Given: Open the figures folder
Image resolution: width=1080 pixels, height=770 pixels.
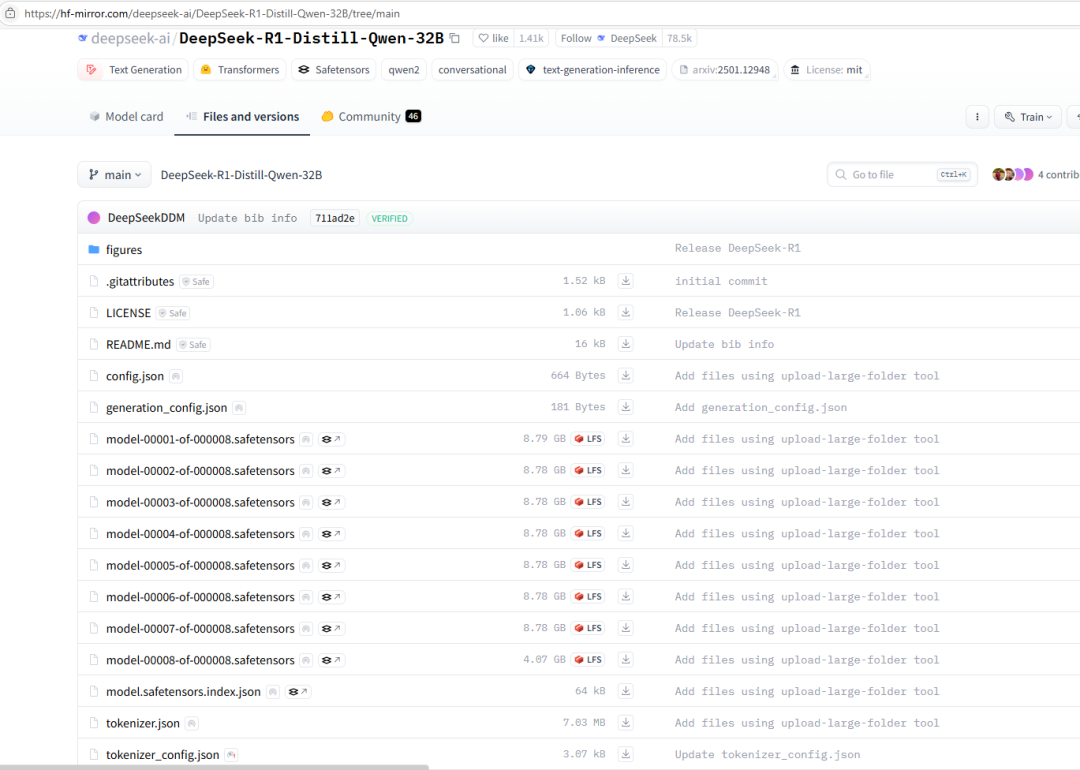Looking at the screenshot, I should click(124, 249).
